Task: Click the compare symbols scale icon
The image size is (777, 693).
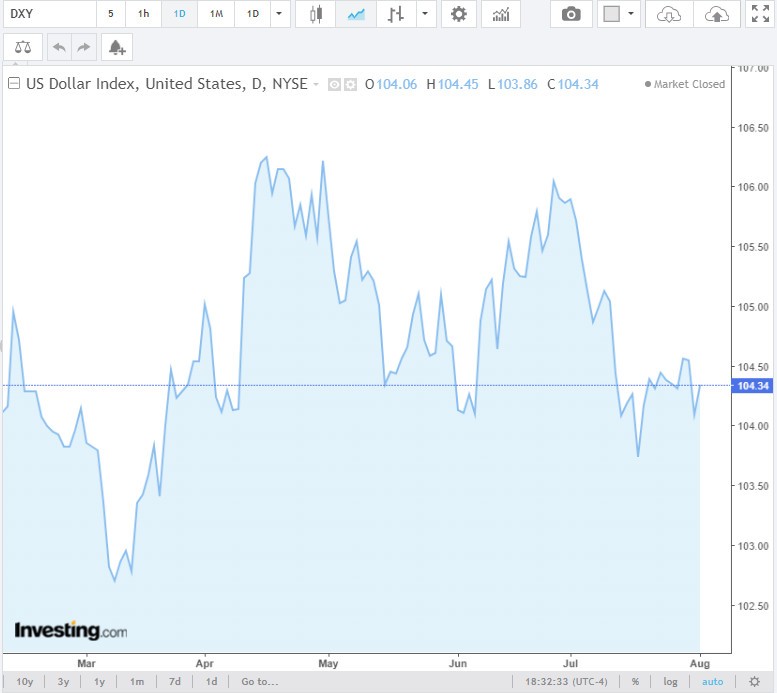Action: 23,47
